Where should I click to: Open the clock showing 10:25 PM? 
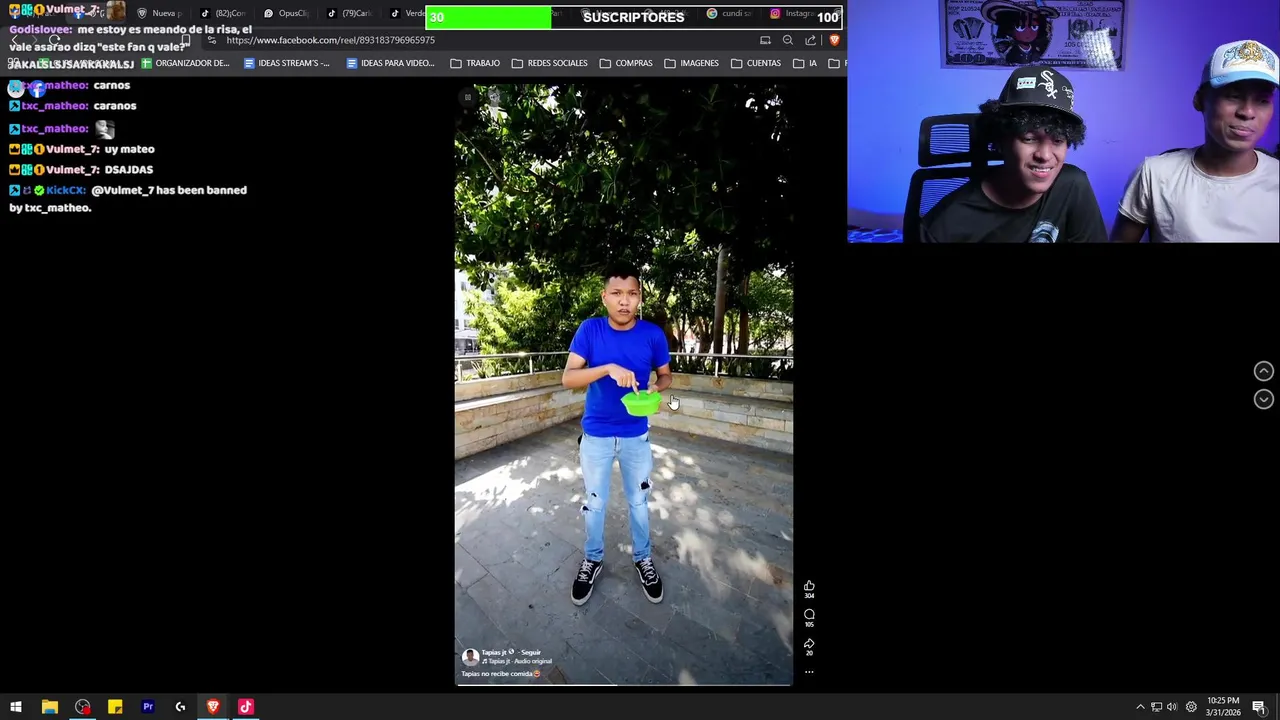pyautogui.click(x=1223, y=707)
